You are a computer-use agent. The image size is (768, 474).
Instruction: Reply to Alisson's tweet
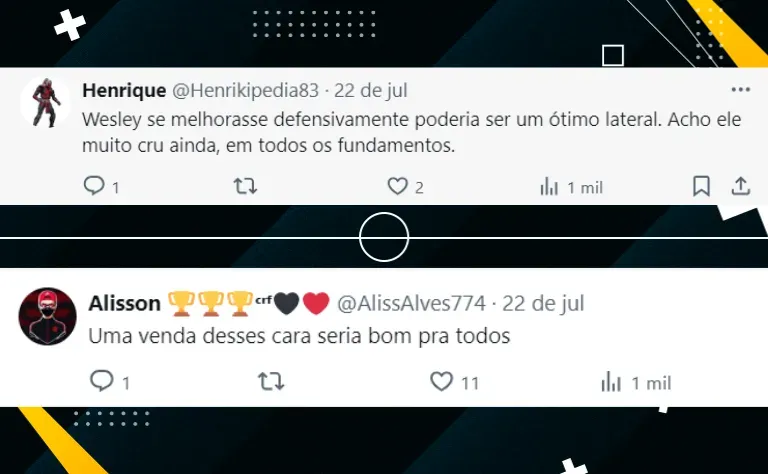tap(102, 381)
